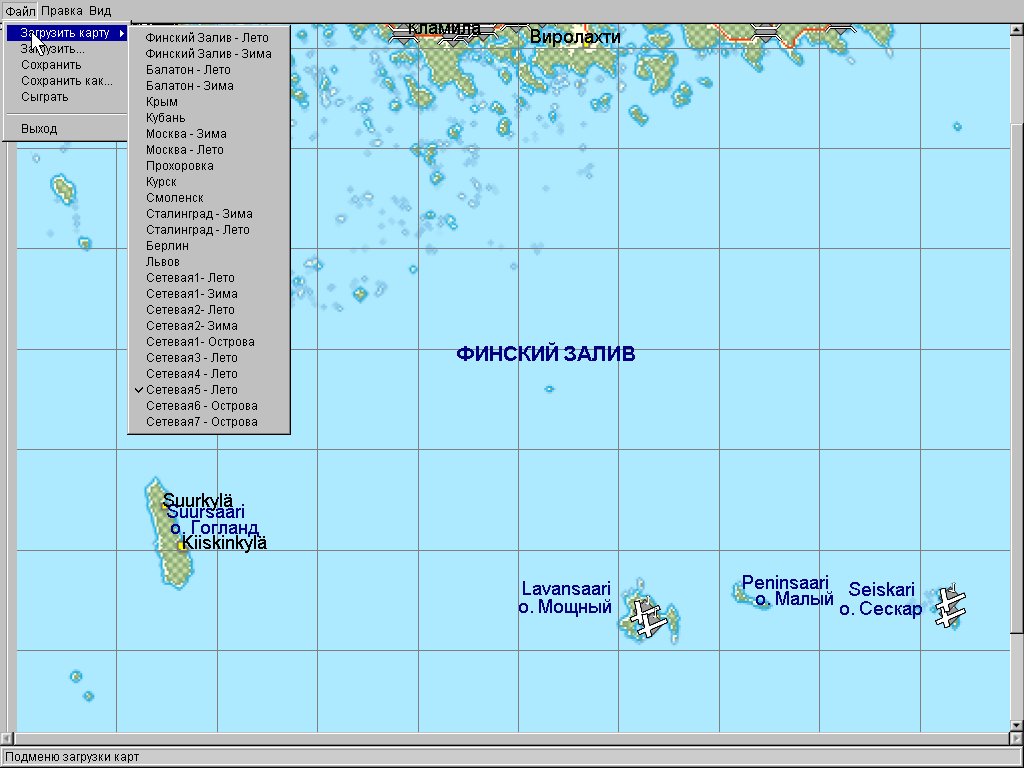Image resolution: width=1024 pixels, height=768 pixels.
Task: Open the Вид menu
Action: point(100,11)
